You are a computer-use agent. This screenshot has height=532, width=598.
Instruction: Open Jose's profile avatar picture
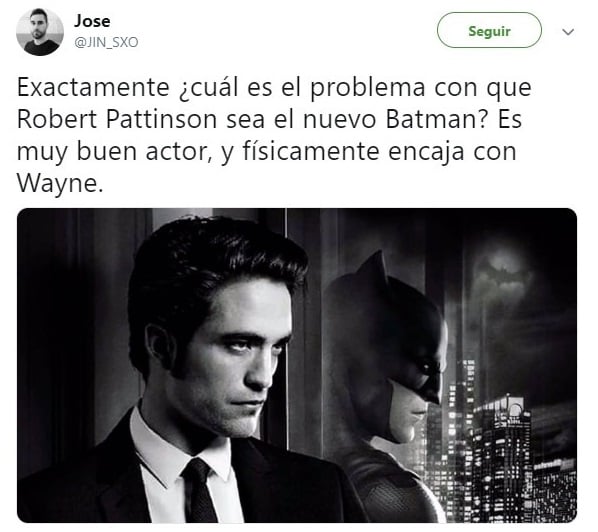(x=40, y=32)
